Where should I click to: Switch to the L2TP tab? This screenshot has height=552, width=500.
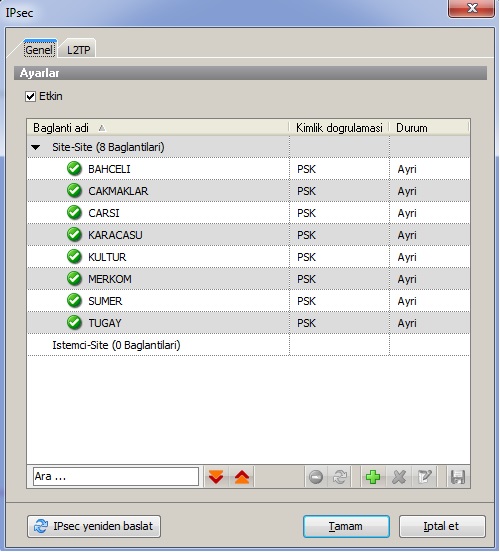[78, 50]
